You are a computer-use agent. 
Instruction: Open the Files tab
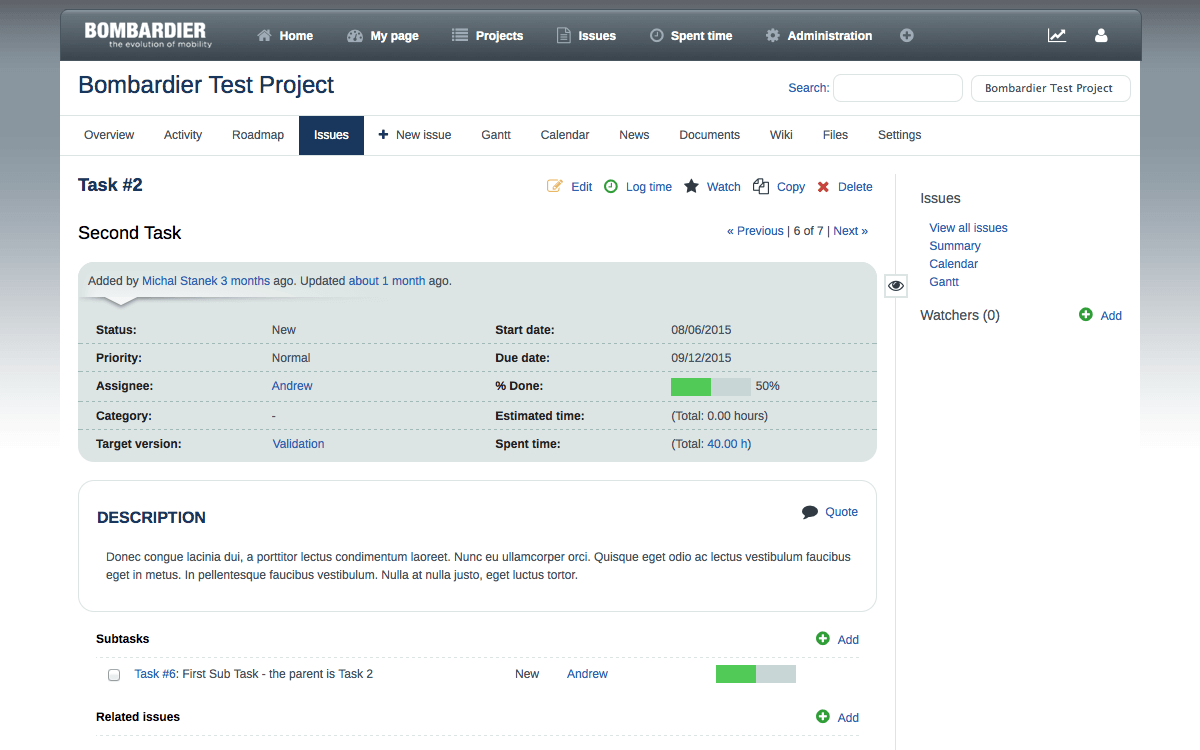835,135
